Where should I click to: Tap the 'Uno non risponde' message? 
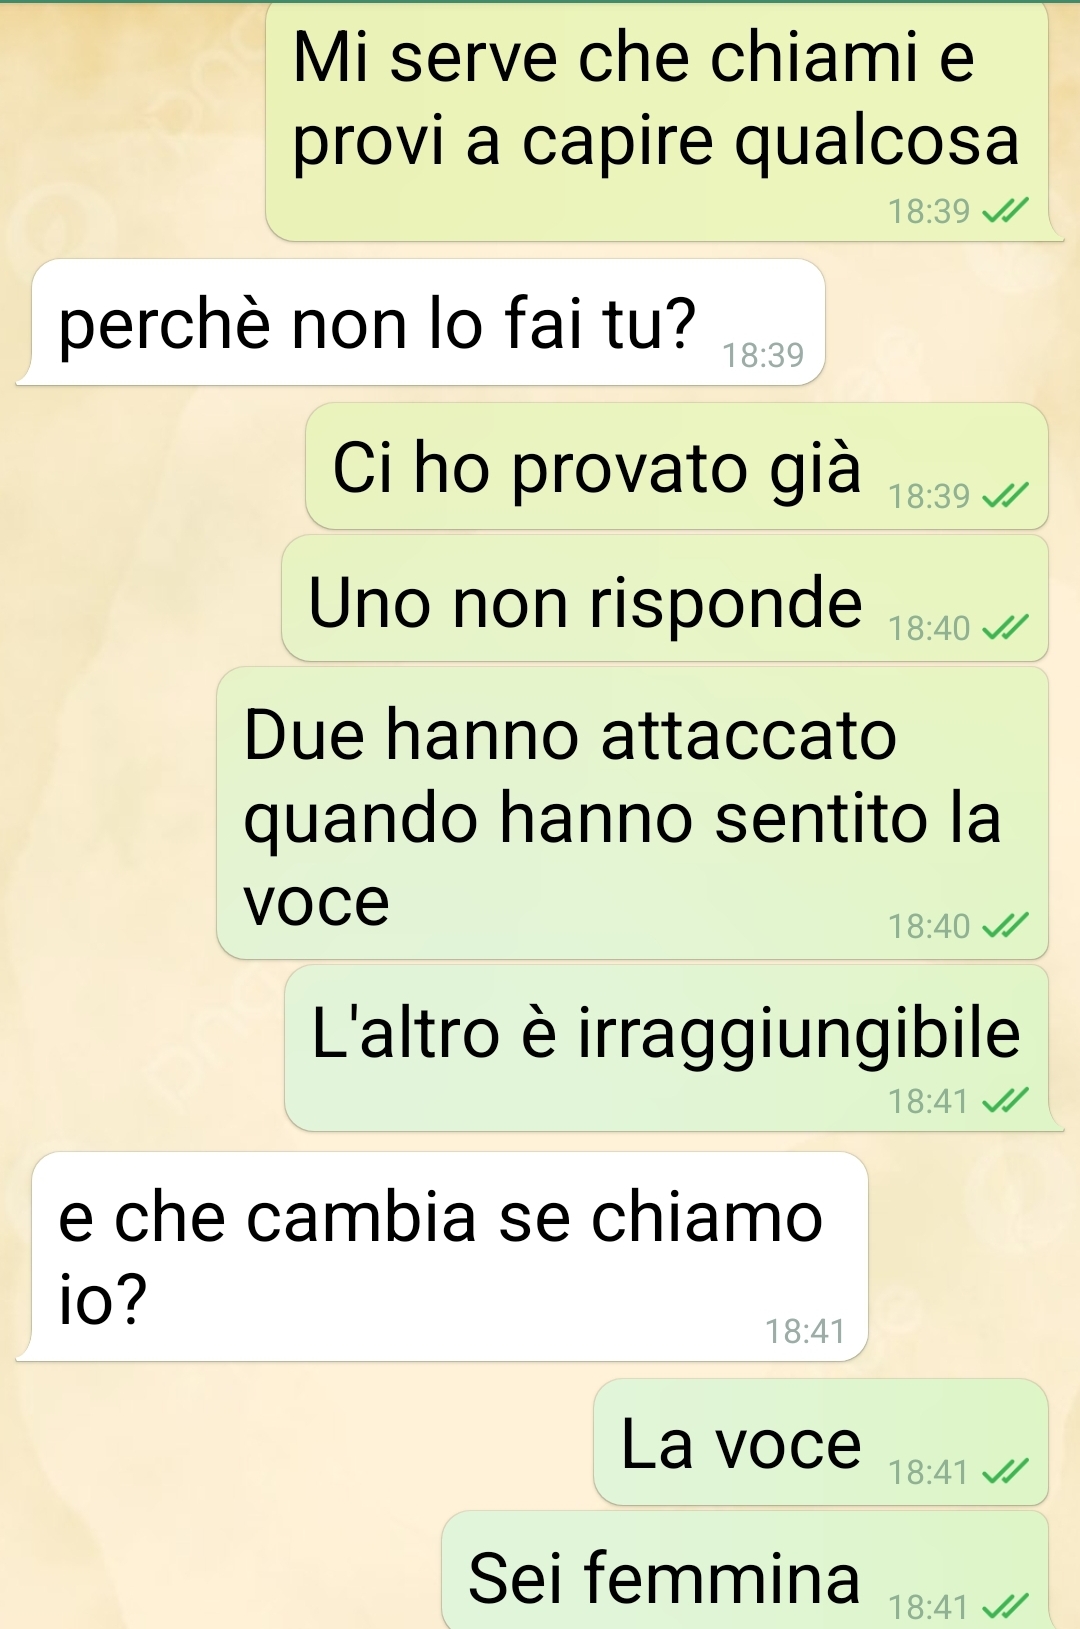tap(665, 598)
